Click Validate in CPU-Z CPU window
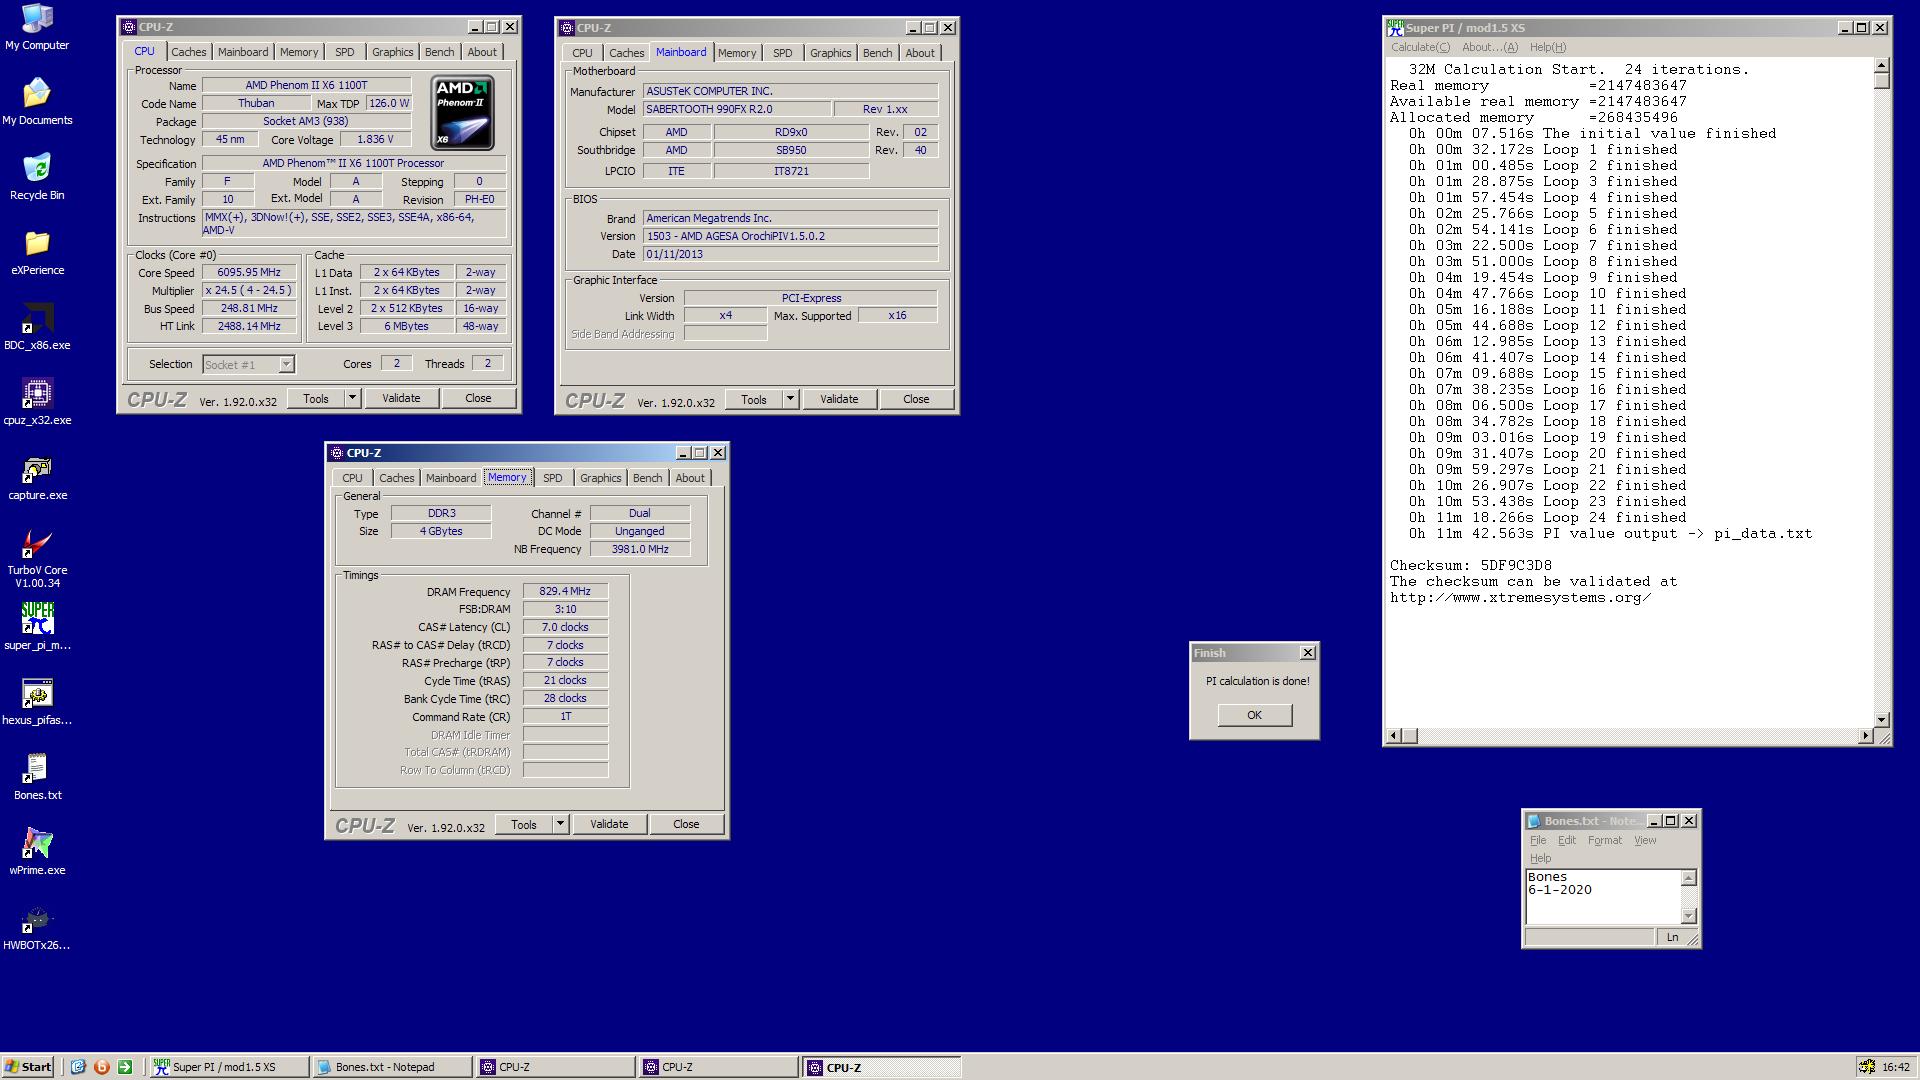 tap(401, 398)
